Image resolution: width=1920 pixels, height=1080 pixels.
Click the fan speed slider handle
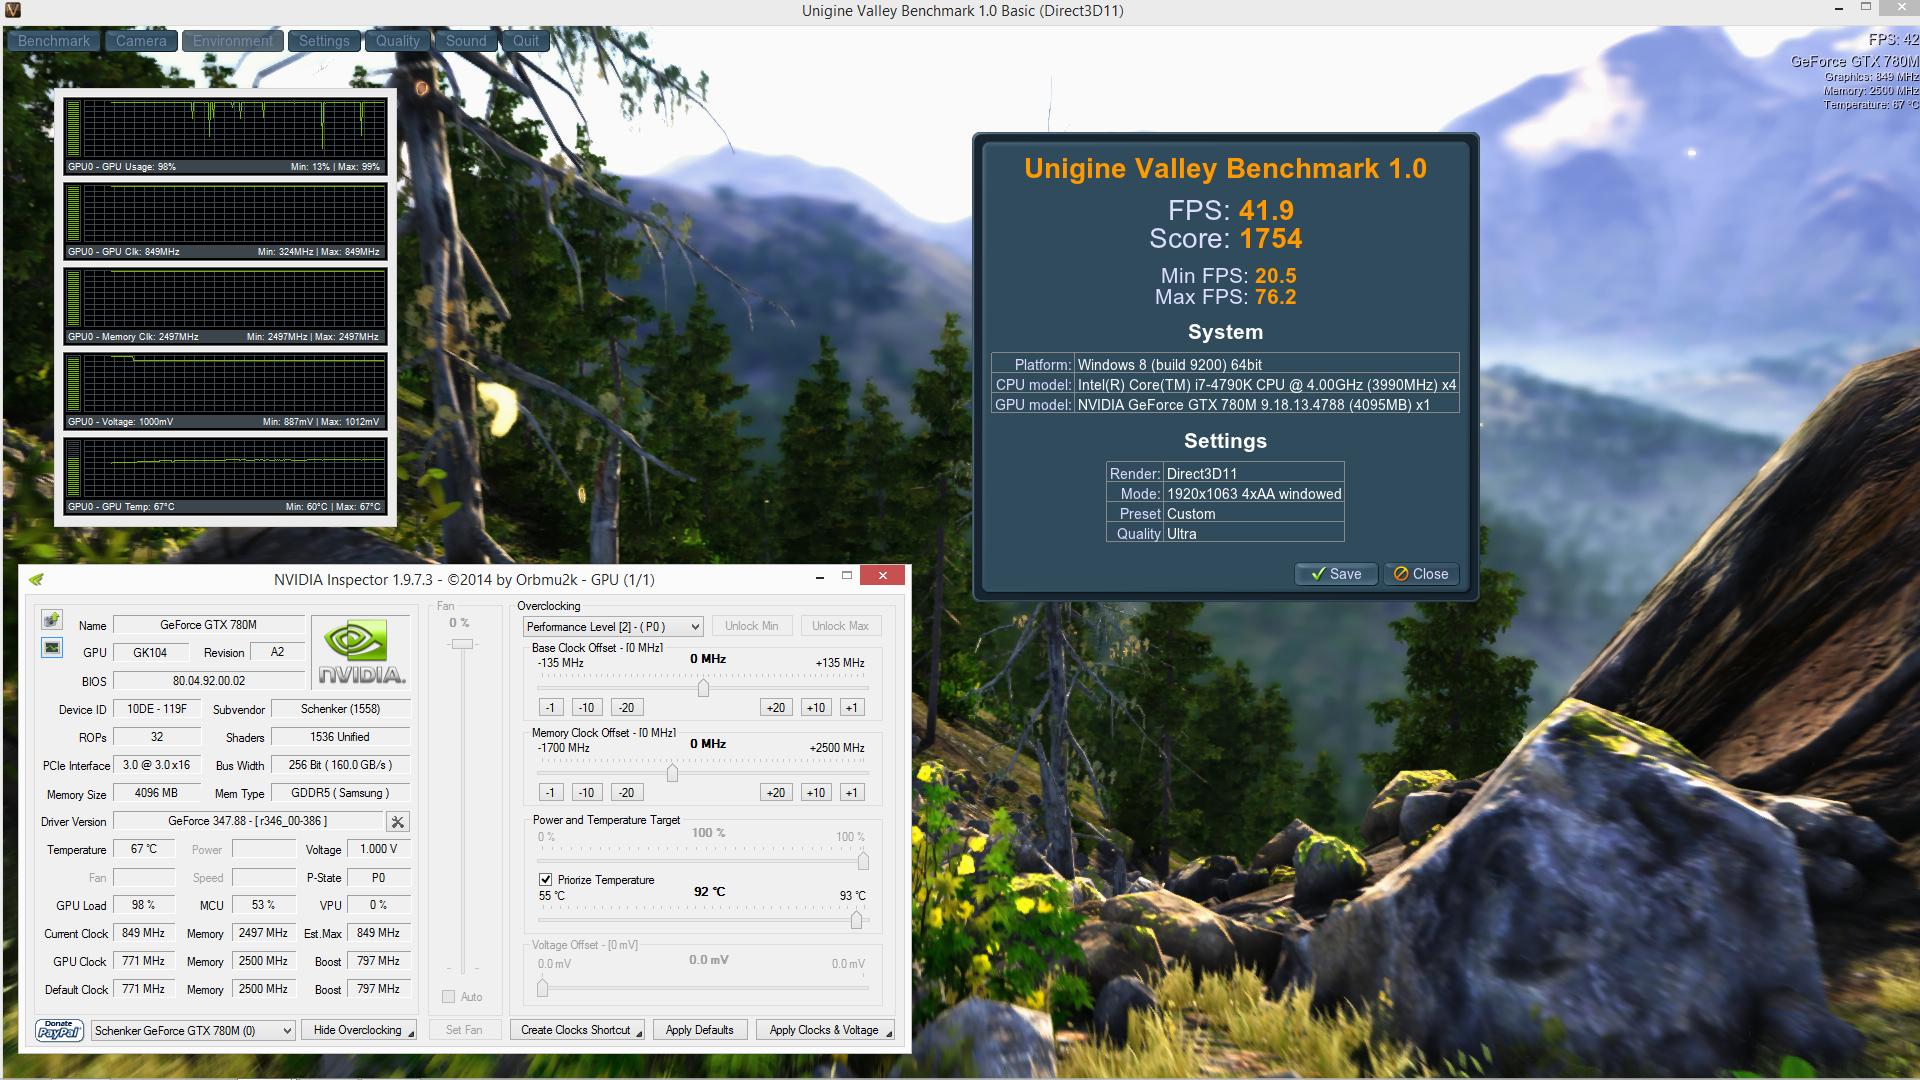462,644
